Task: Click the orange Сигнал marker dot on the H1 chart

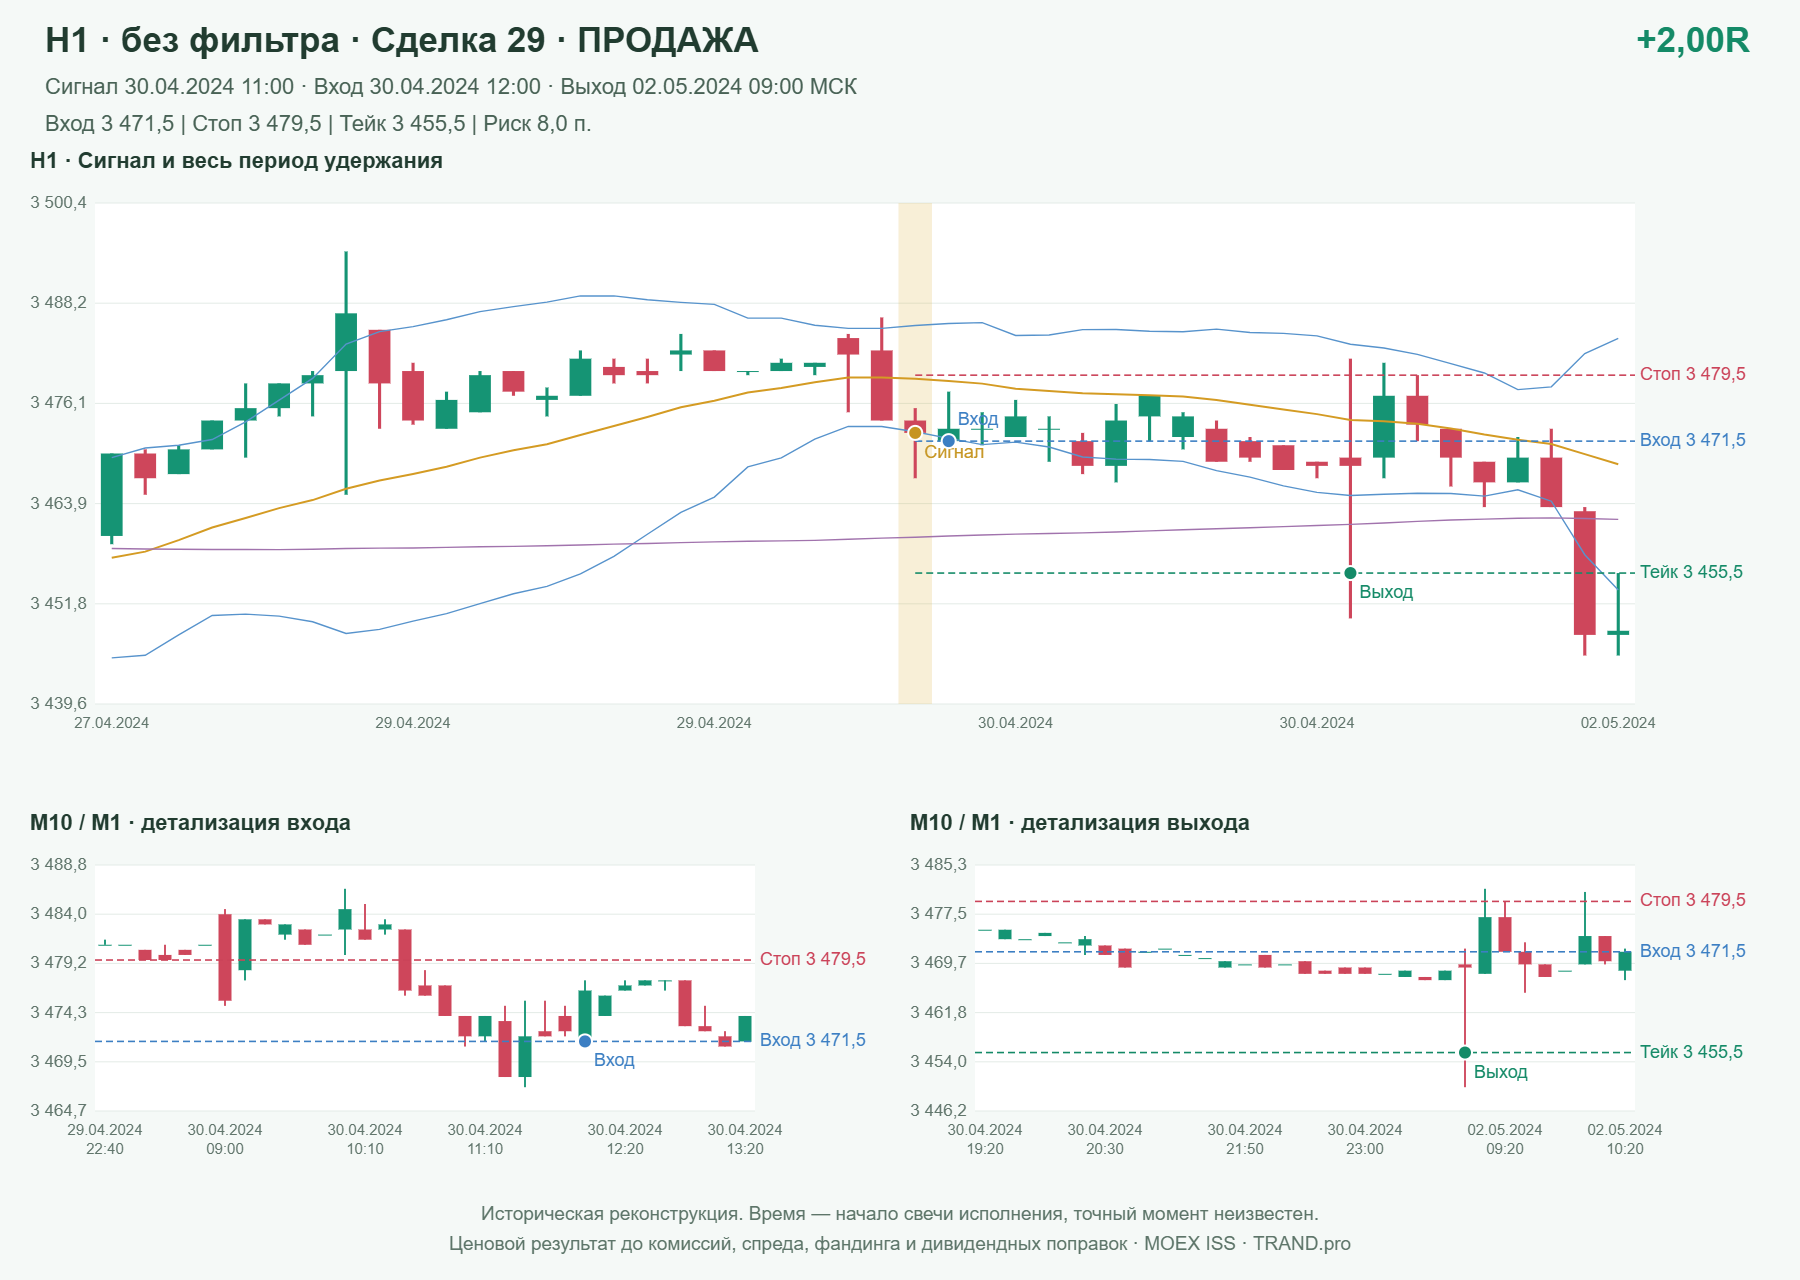Action: click(915, 433)
